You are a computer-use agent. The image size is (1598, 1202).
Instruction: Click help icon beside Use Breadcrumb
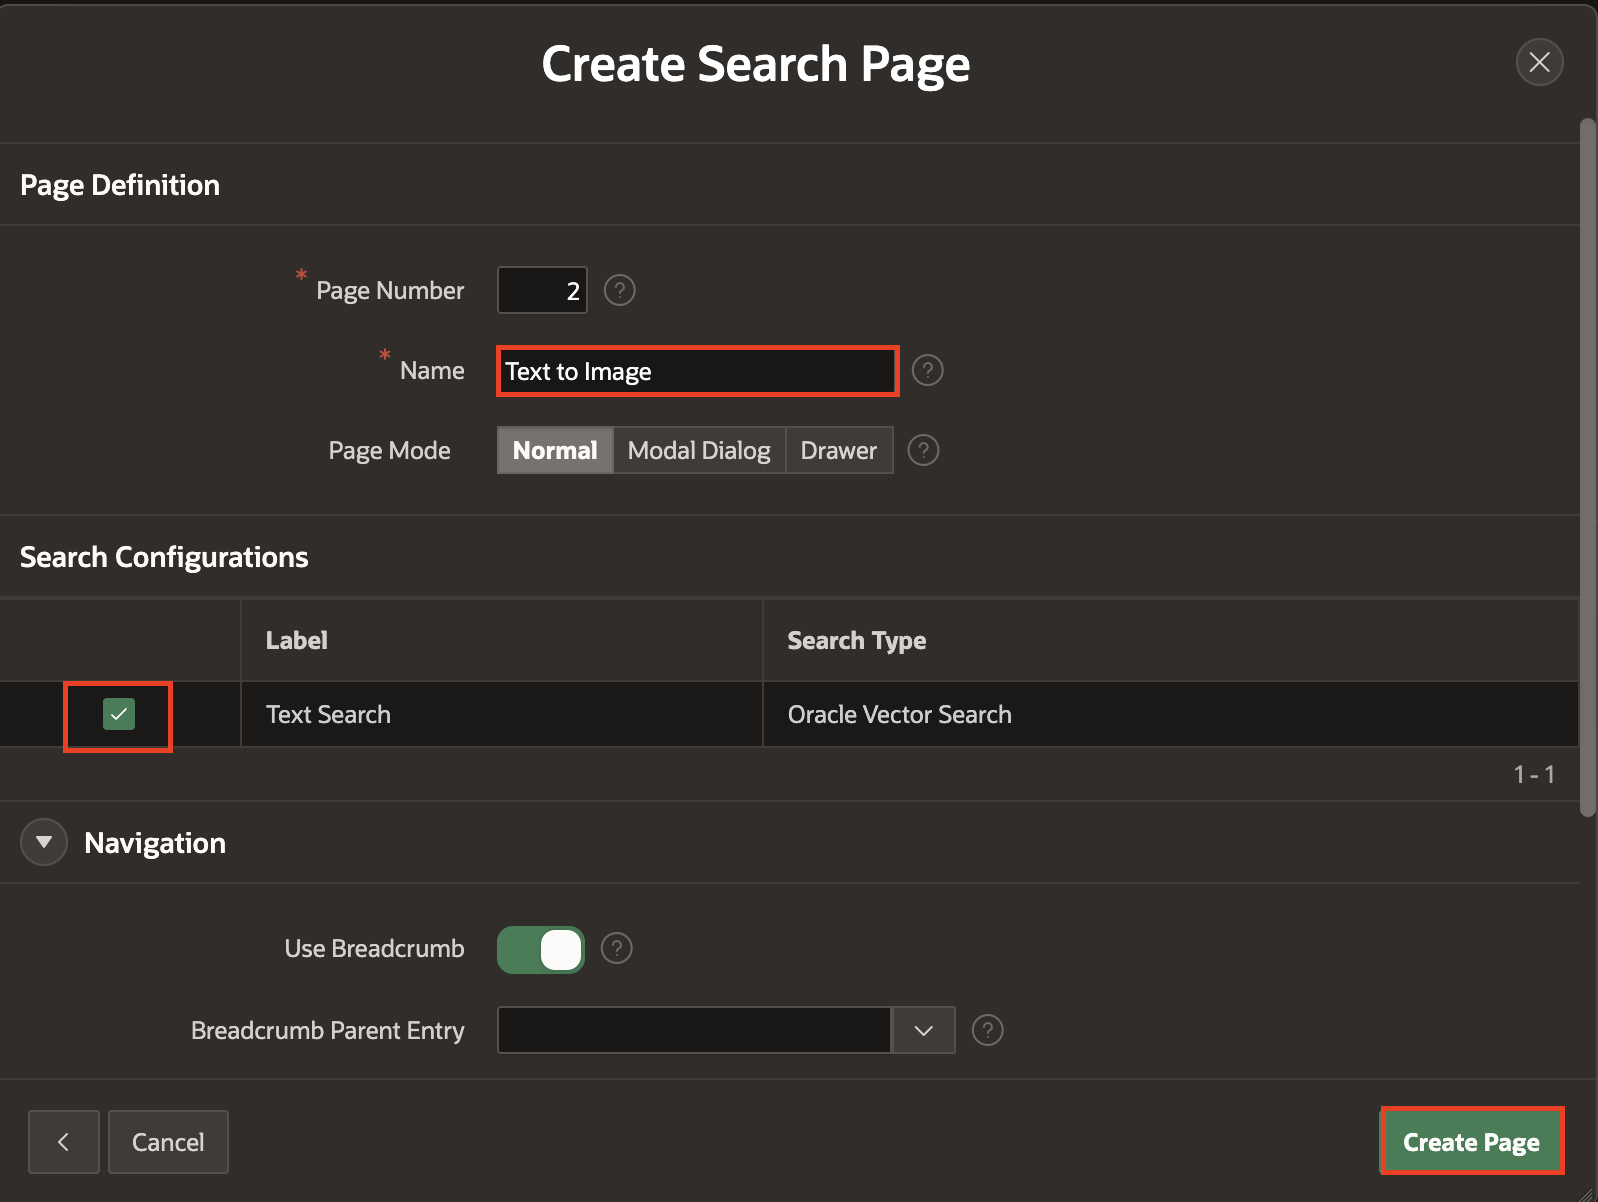(616, 948)
